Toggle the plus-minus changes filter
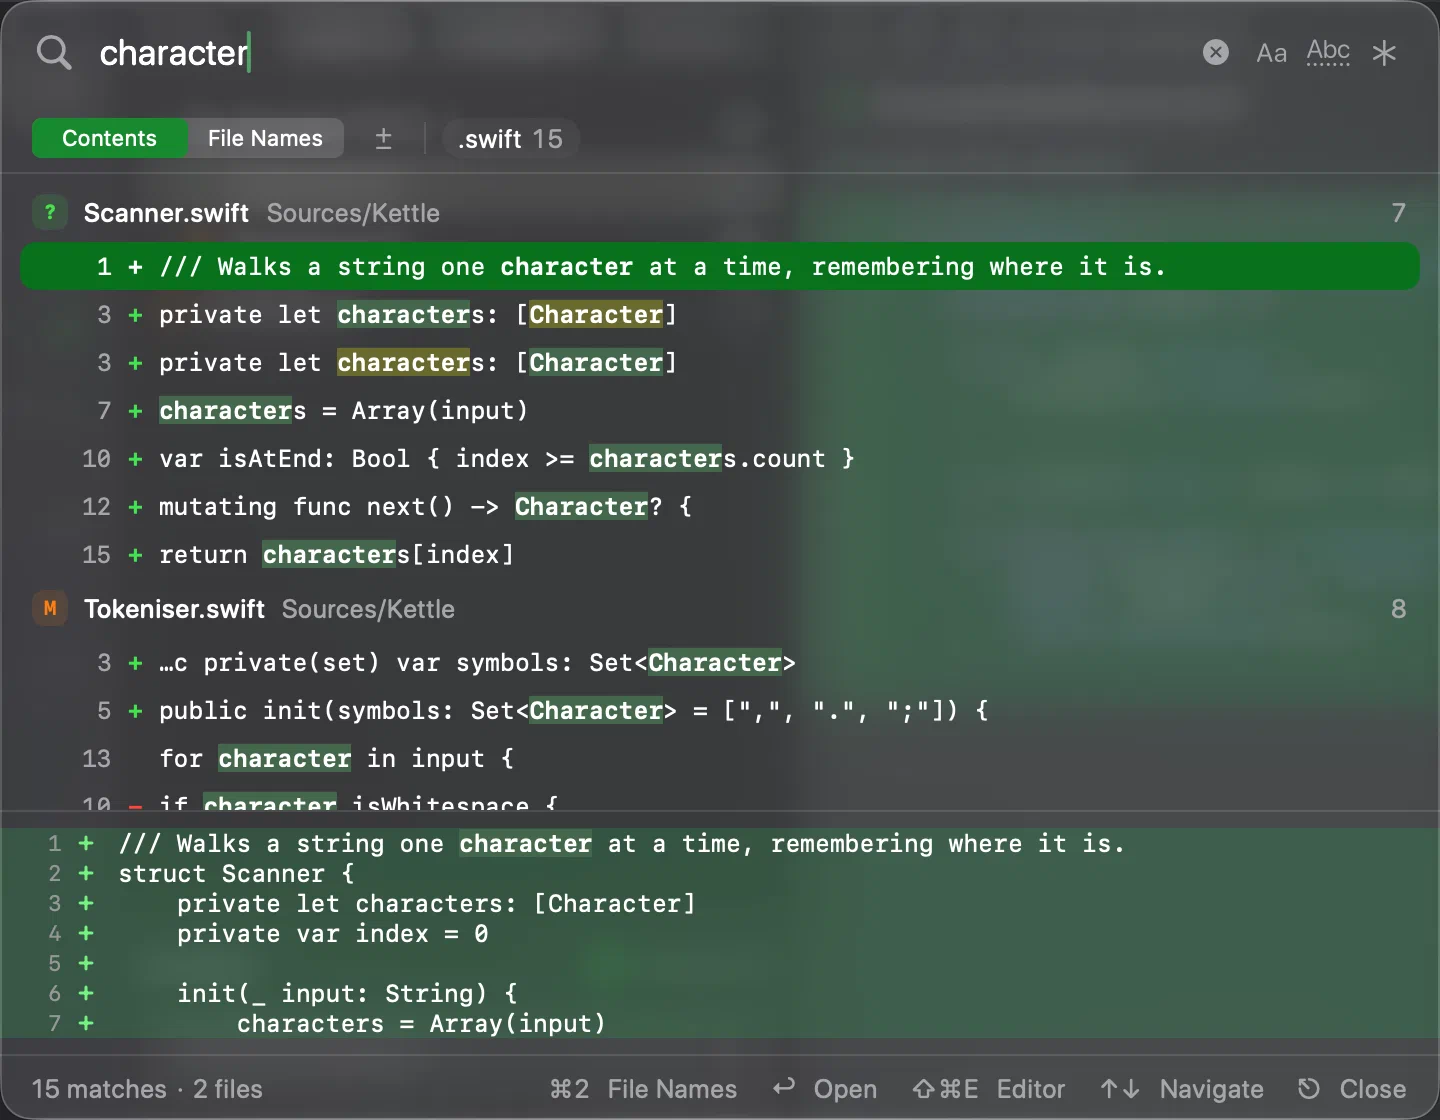 383,138
